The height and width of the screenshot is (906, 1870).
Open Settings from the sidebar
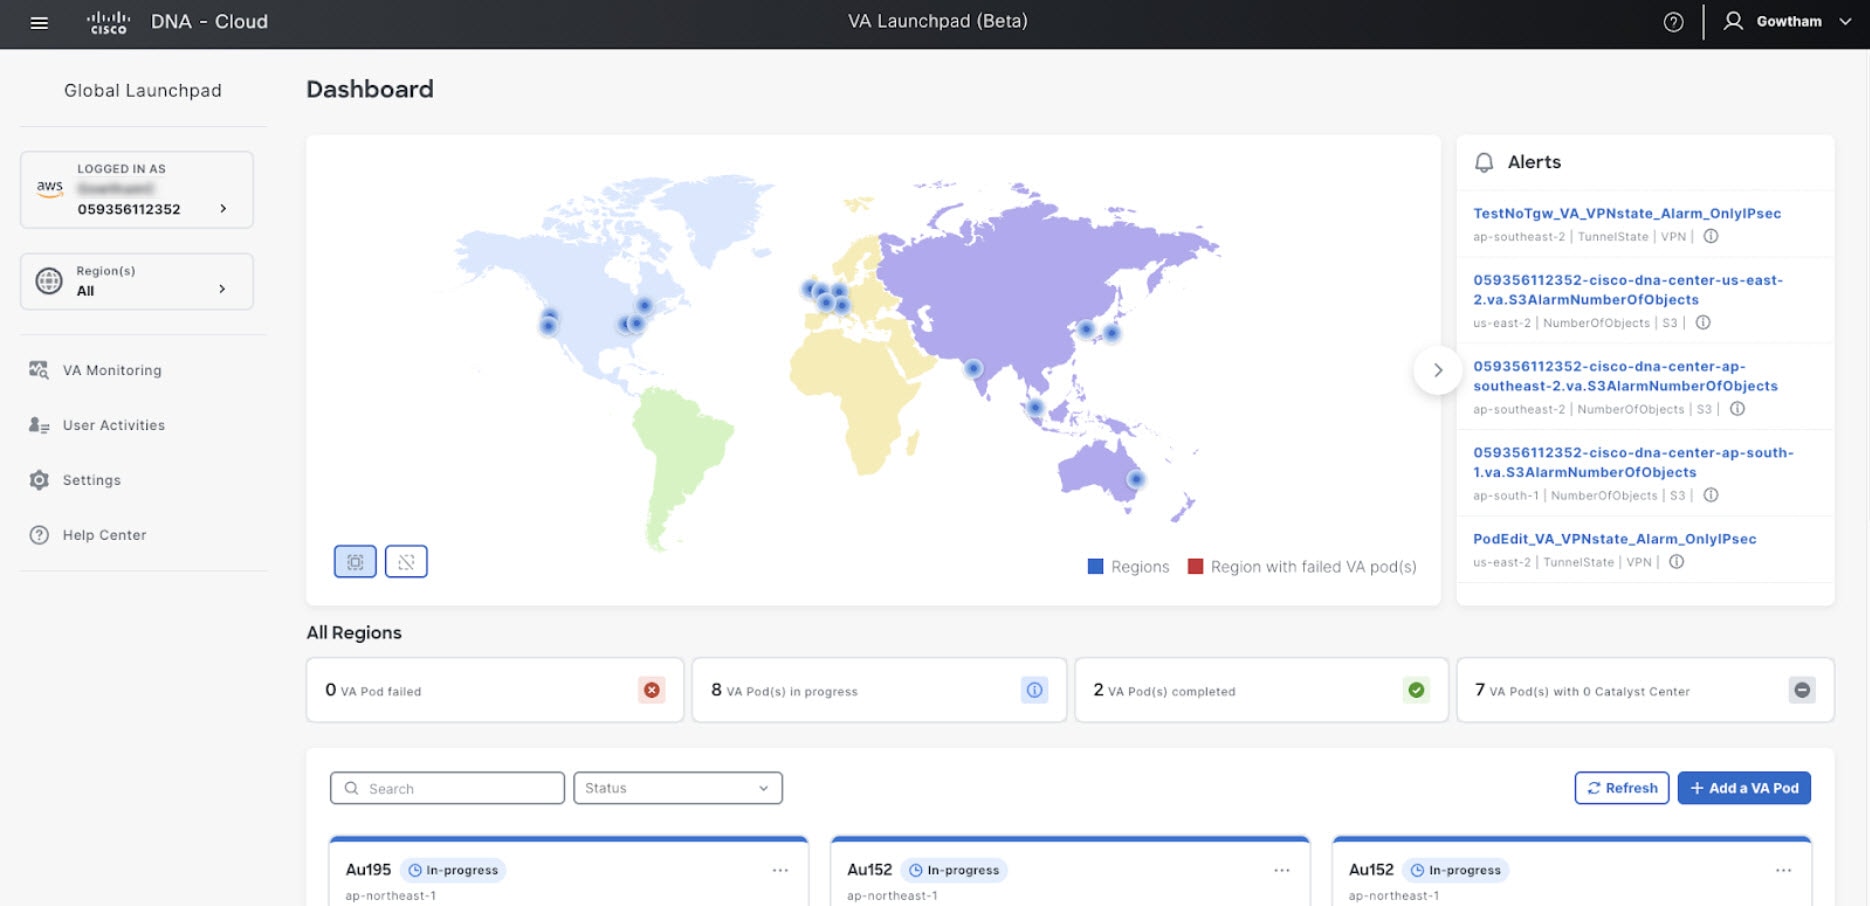point(92,480)
